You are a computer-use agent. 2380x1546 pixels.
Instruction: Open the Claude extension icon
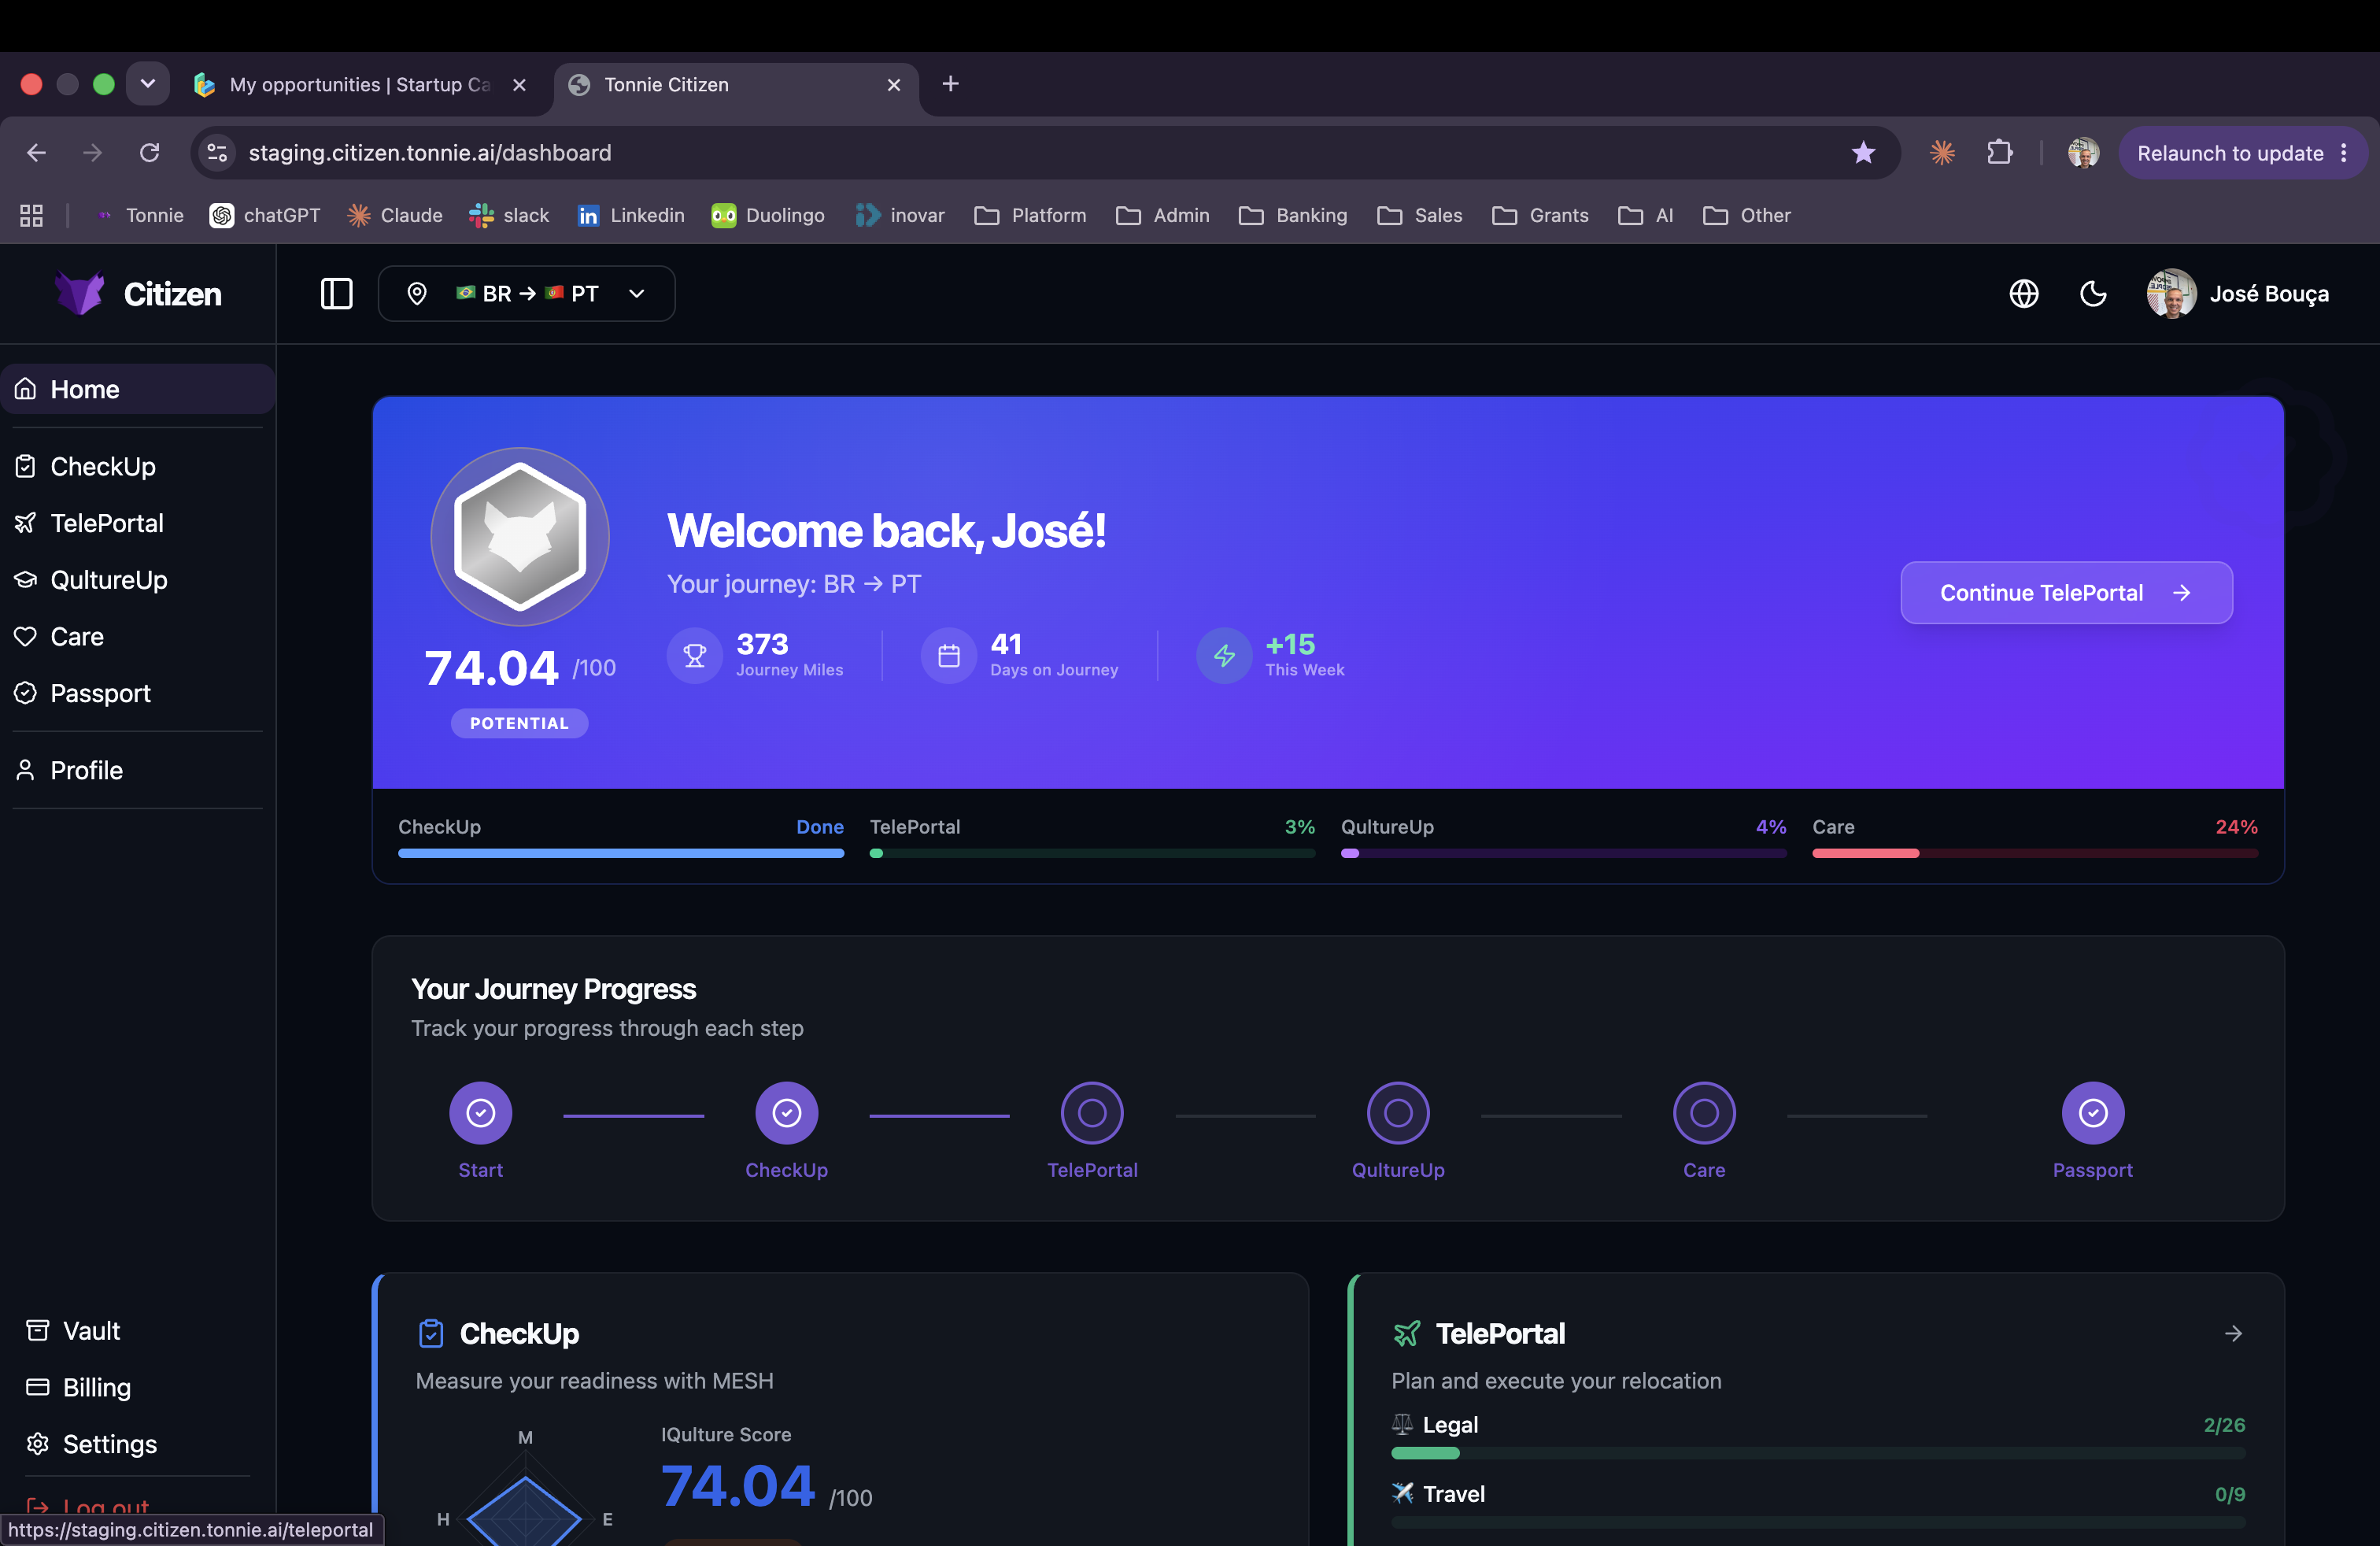click(x=1942, y=153)
